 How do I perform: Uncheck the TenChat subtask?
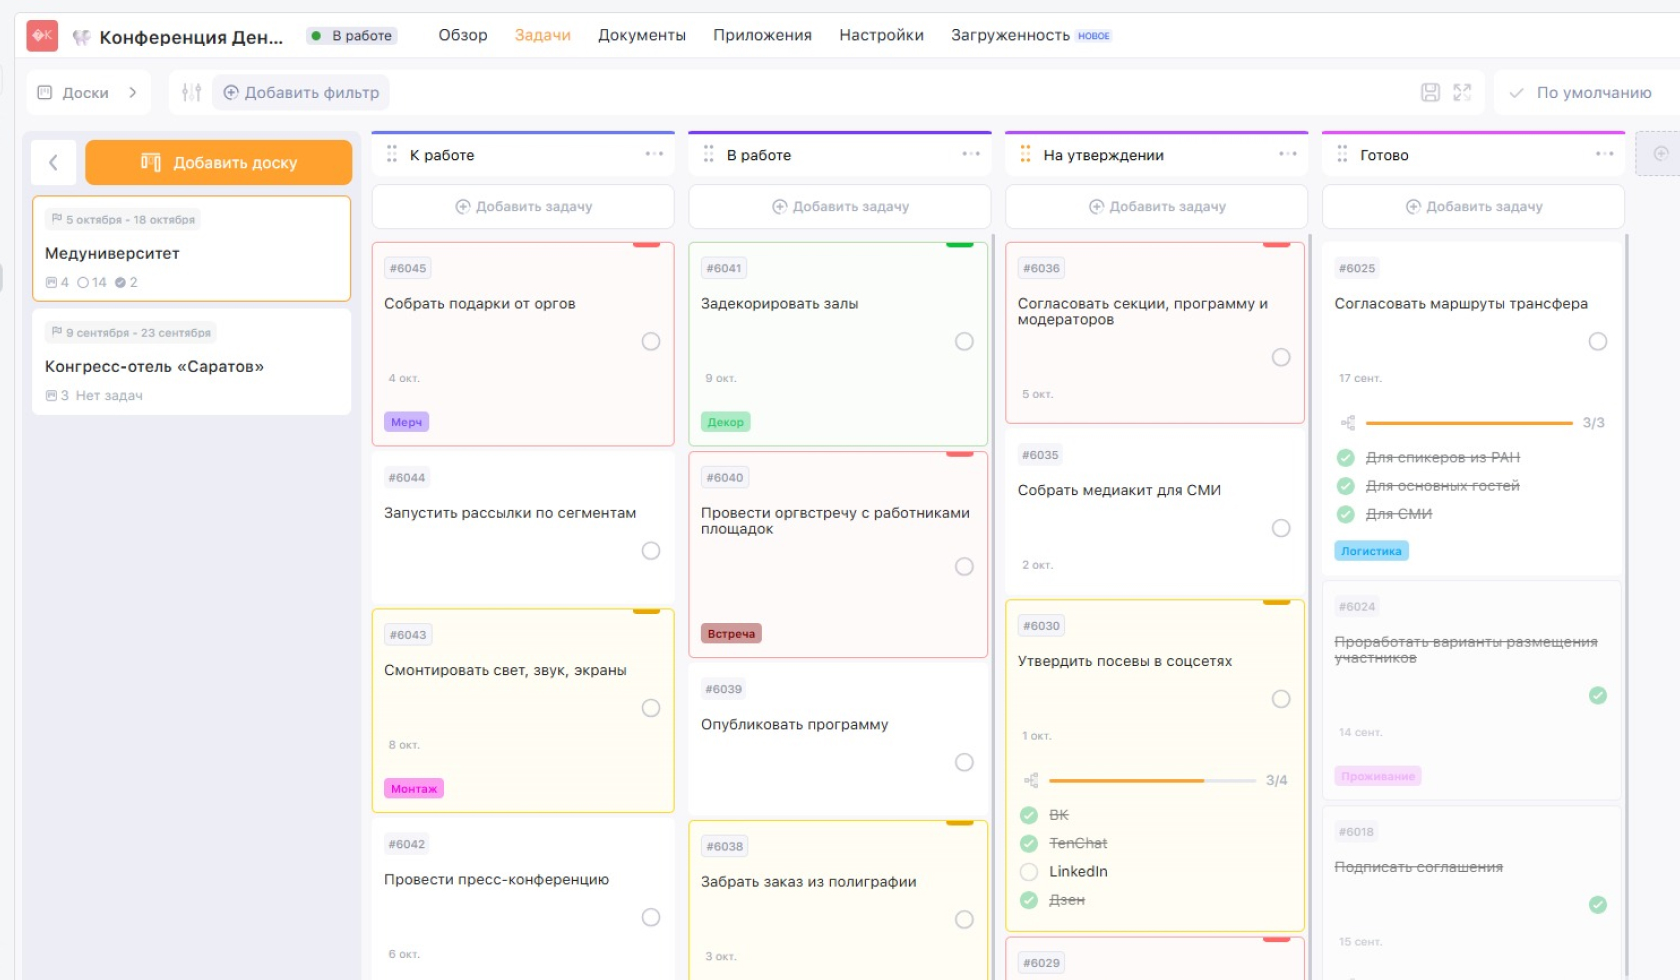coord(1029,844)
